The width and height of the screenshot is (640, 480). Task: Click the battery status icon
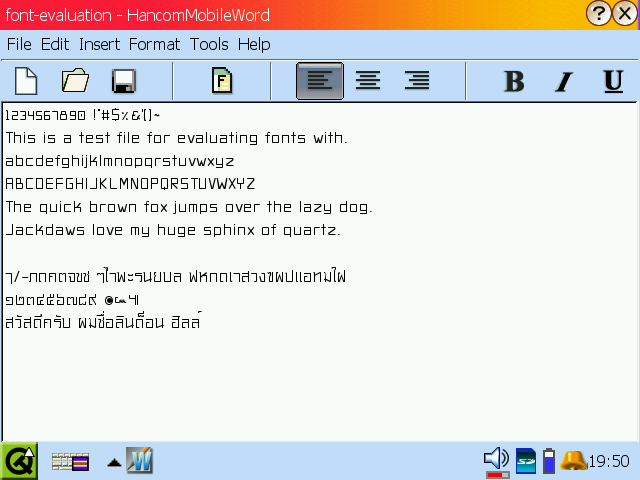coord(548,461)
